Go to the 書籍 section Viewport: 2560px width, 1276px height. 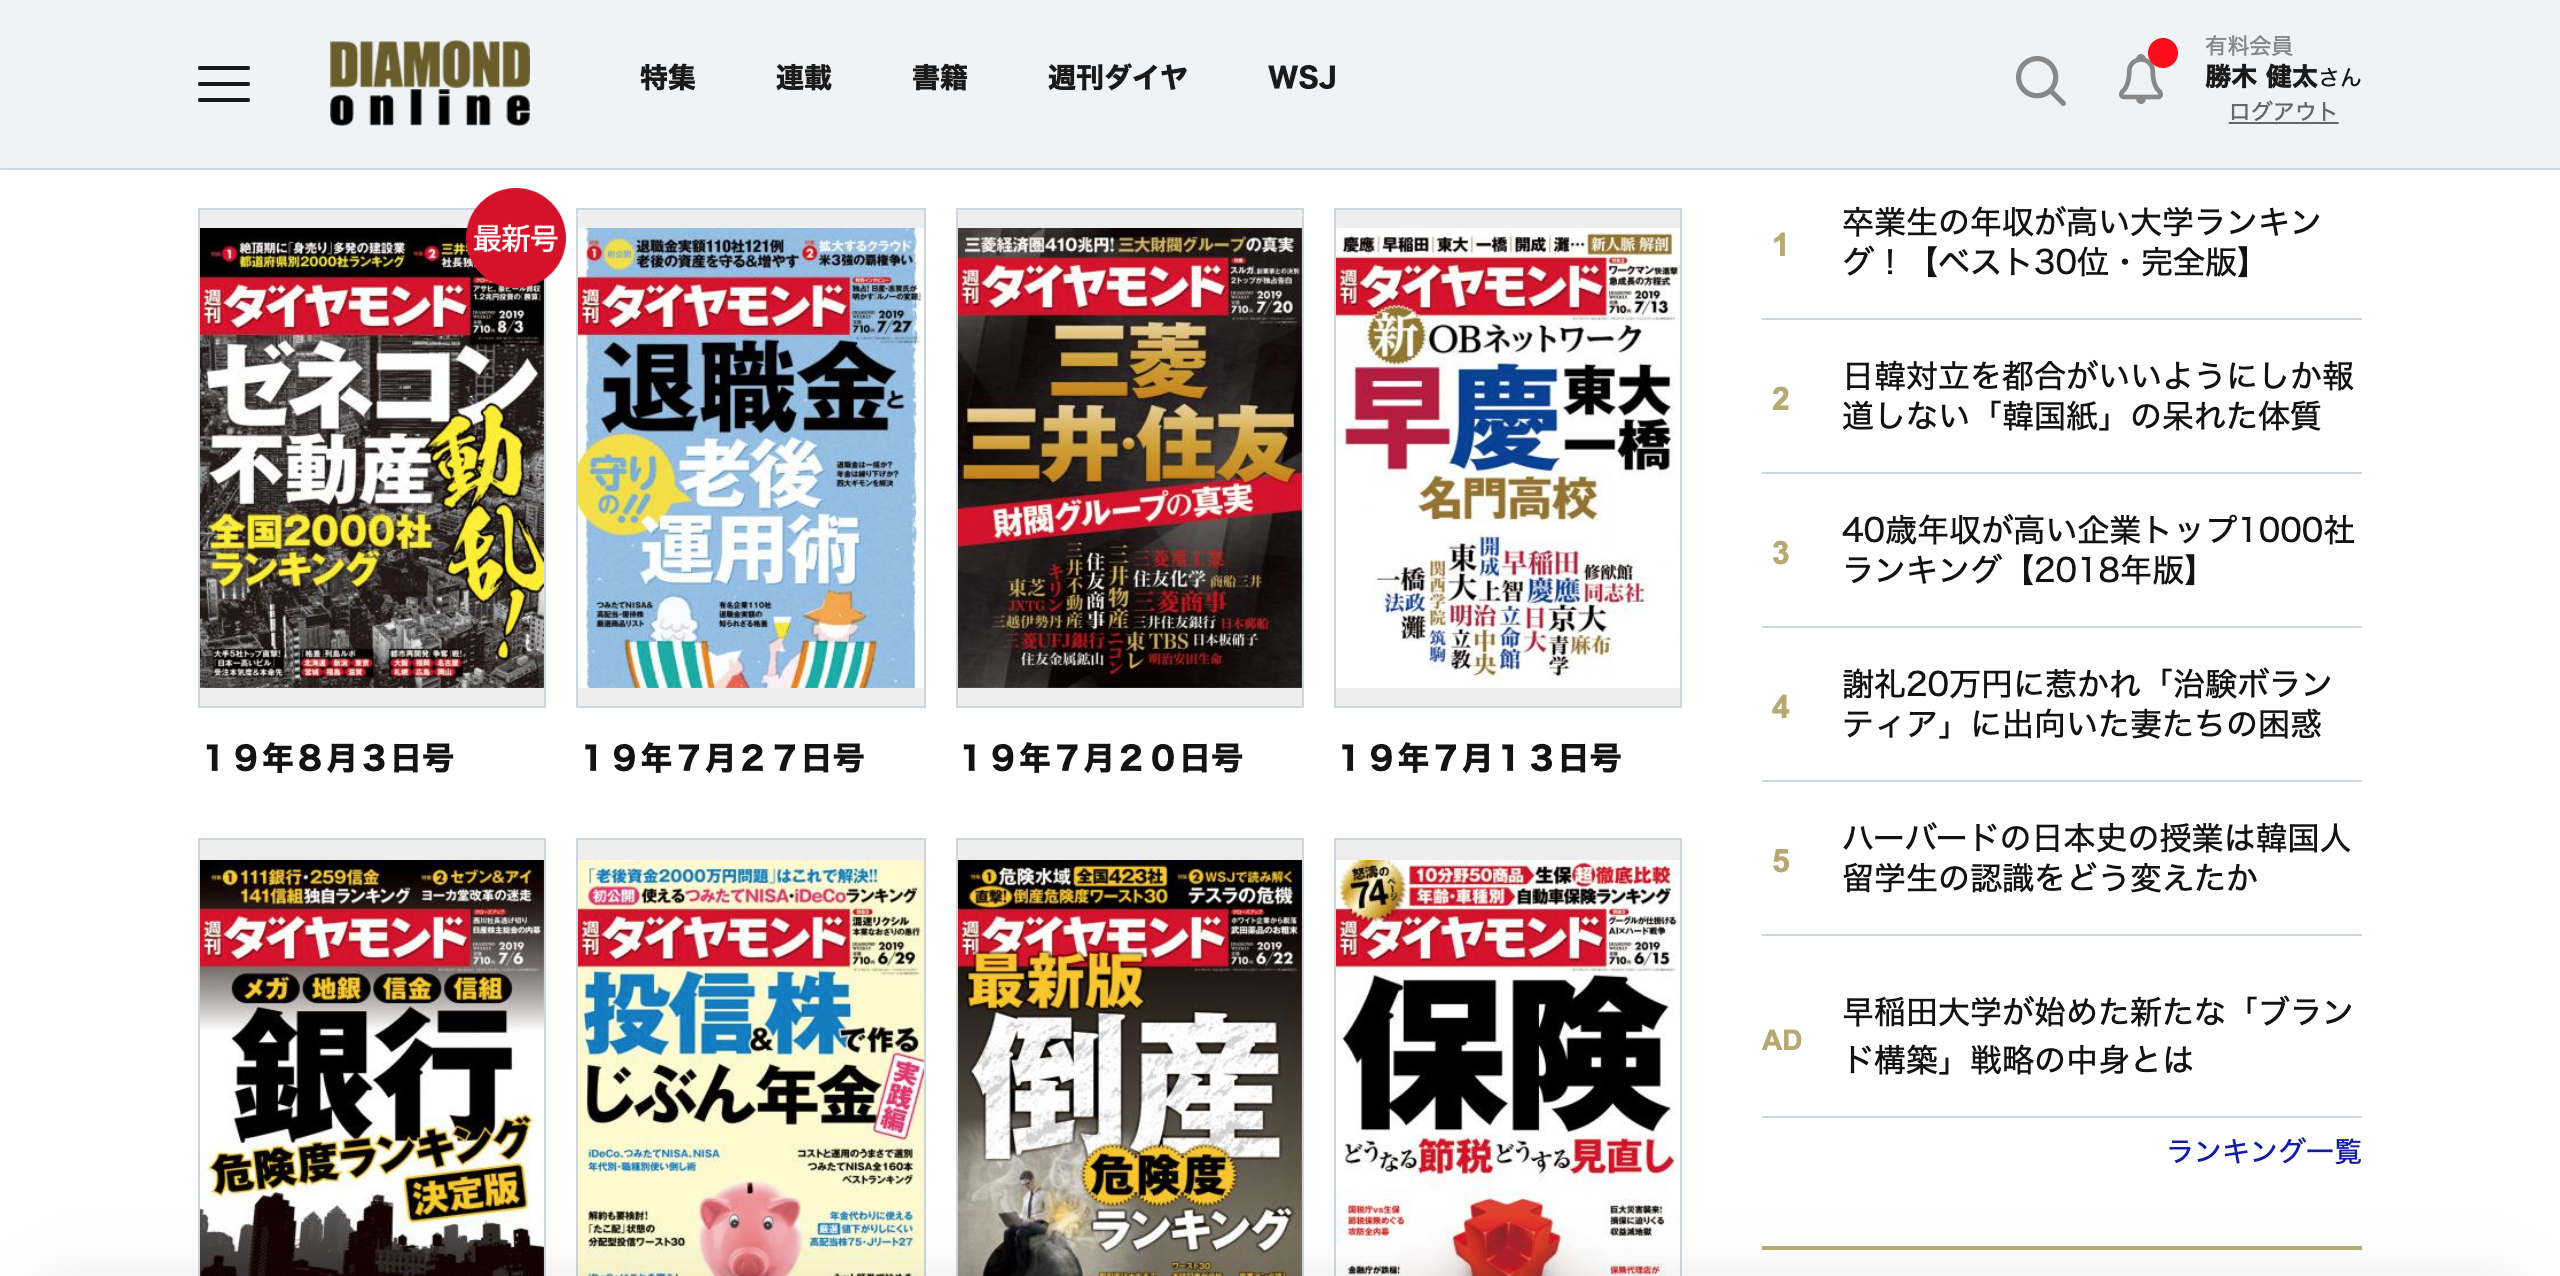click(939, 77)
